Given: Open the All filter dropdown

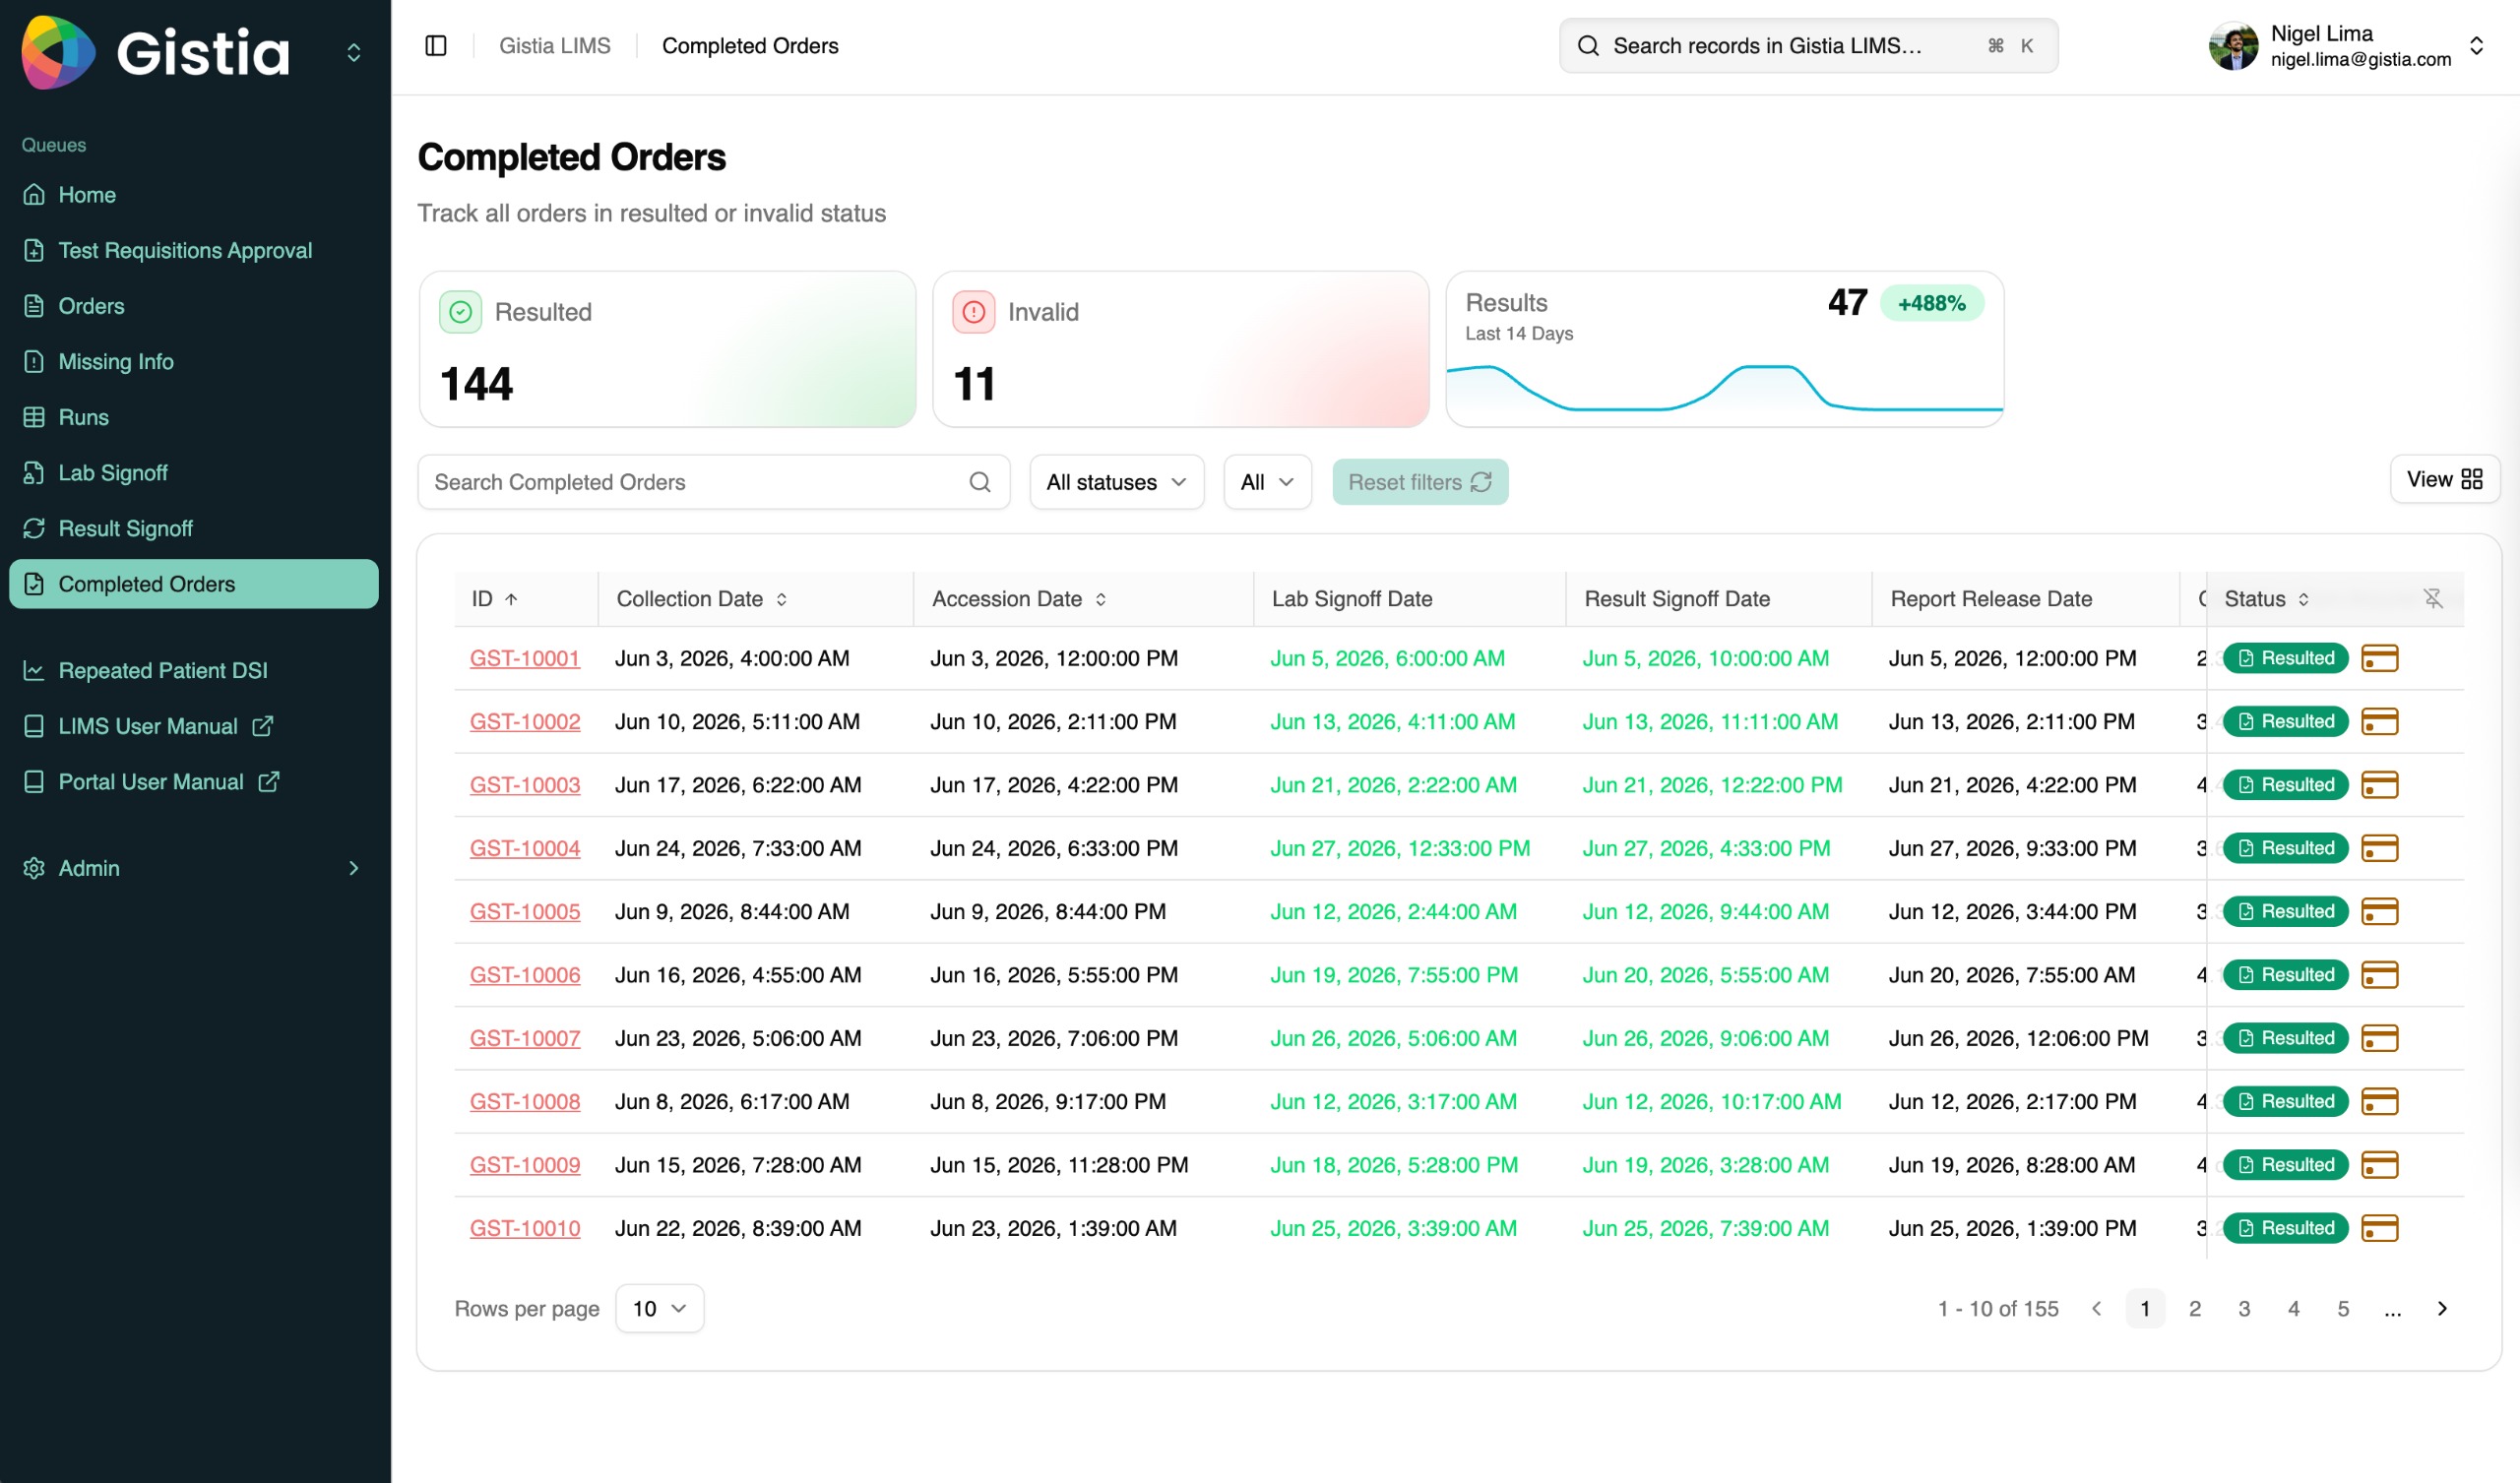Looking at the screenshot, I should click(x=1267, y=482).
